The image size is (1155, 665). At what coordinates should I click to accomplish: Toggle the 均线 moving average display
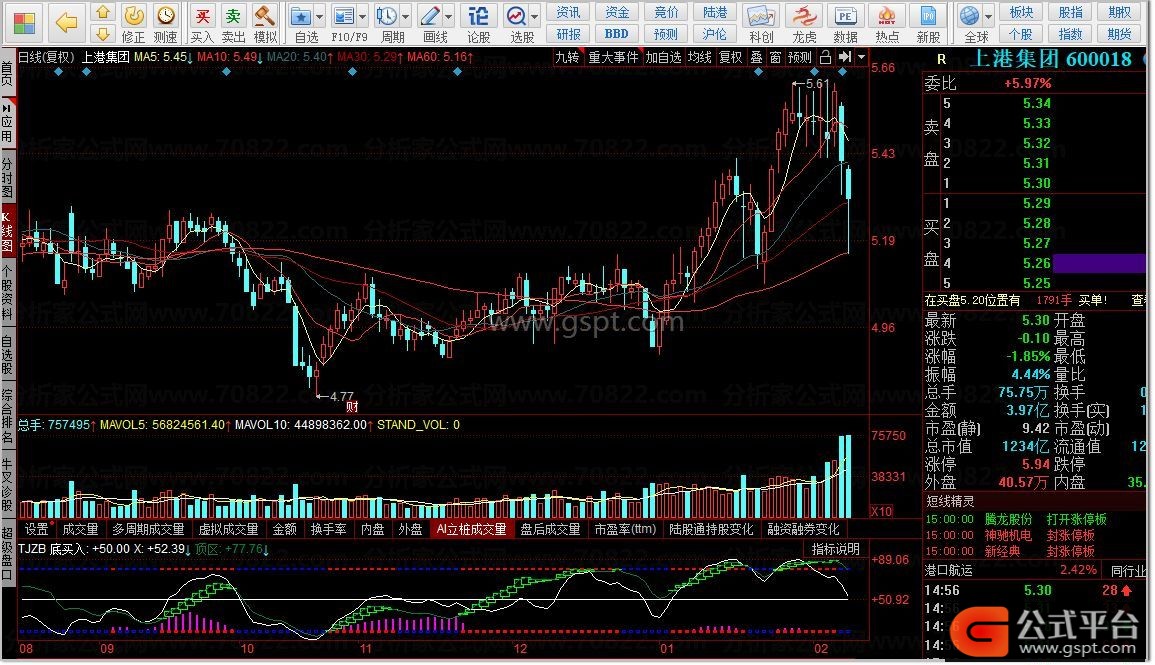(699, 58)
